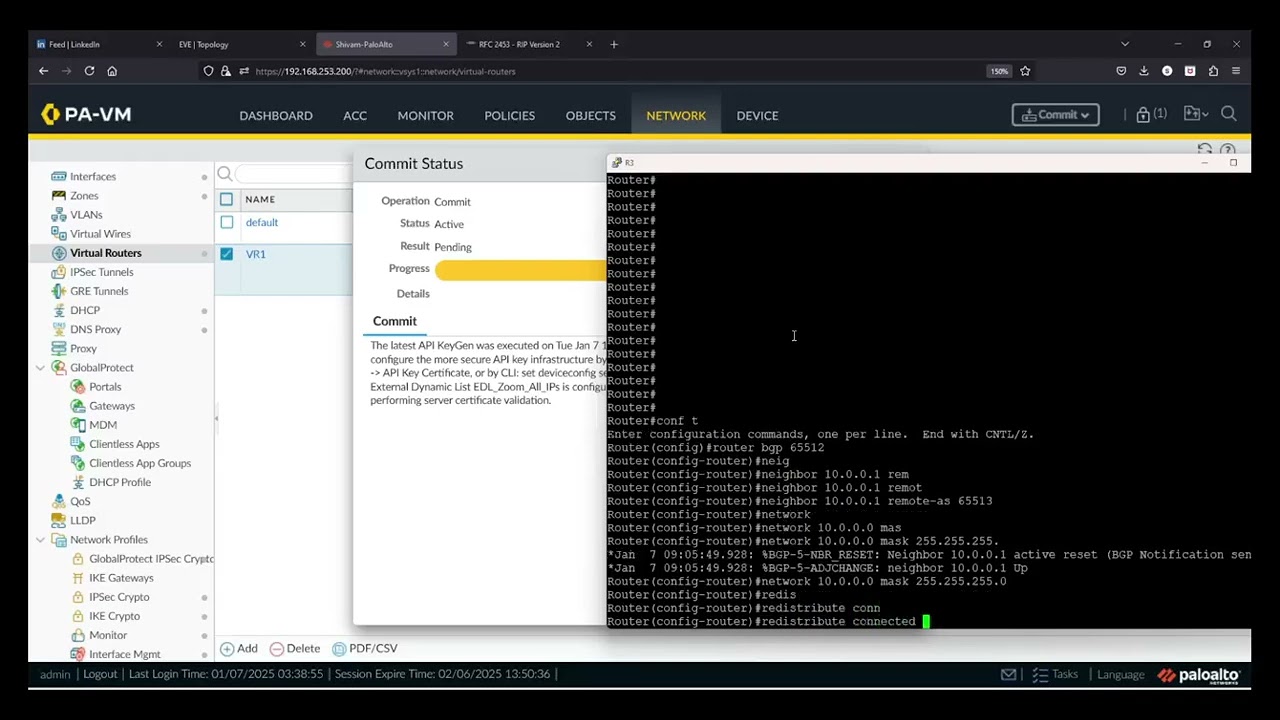The width and height of the screenshot is (1280, 720).
Task: Click the Monitor profile icon
Action: tap(78, 635)
